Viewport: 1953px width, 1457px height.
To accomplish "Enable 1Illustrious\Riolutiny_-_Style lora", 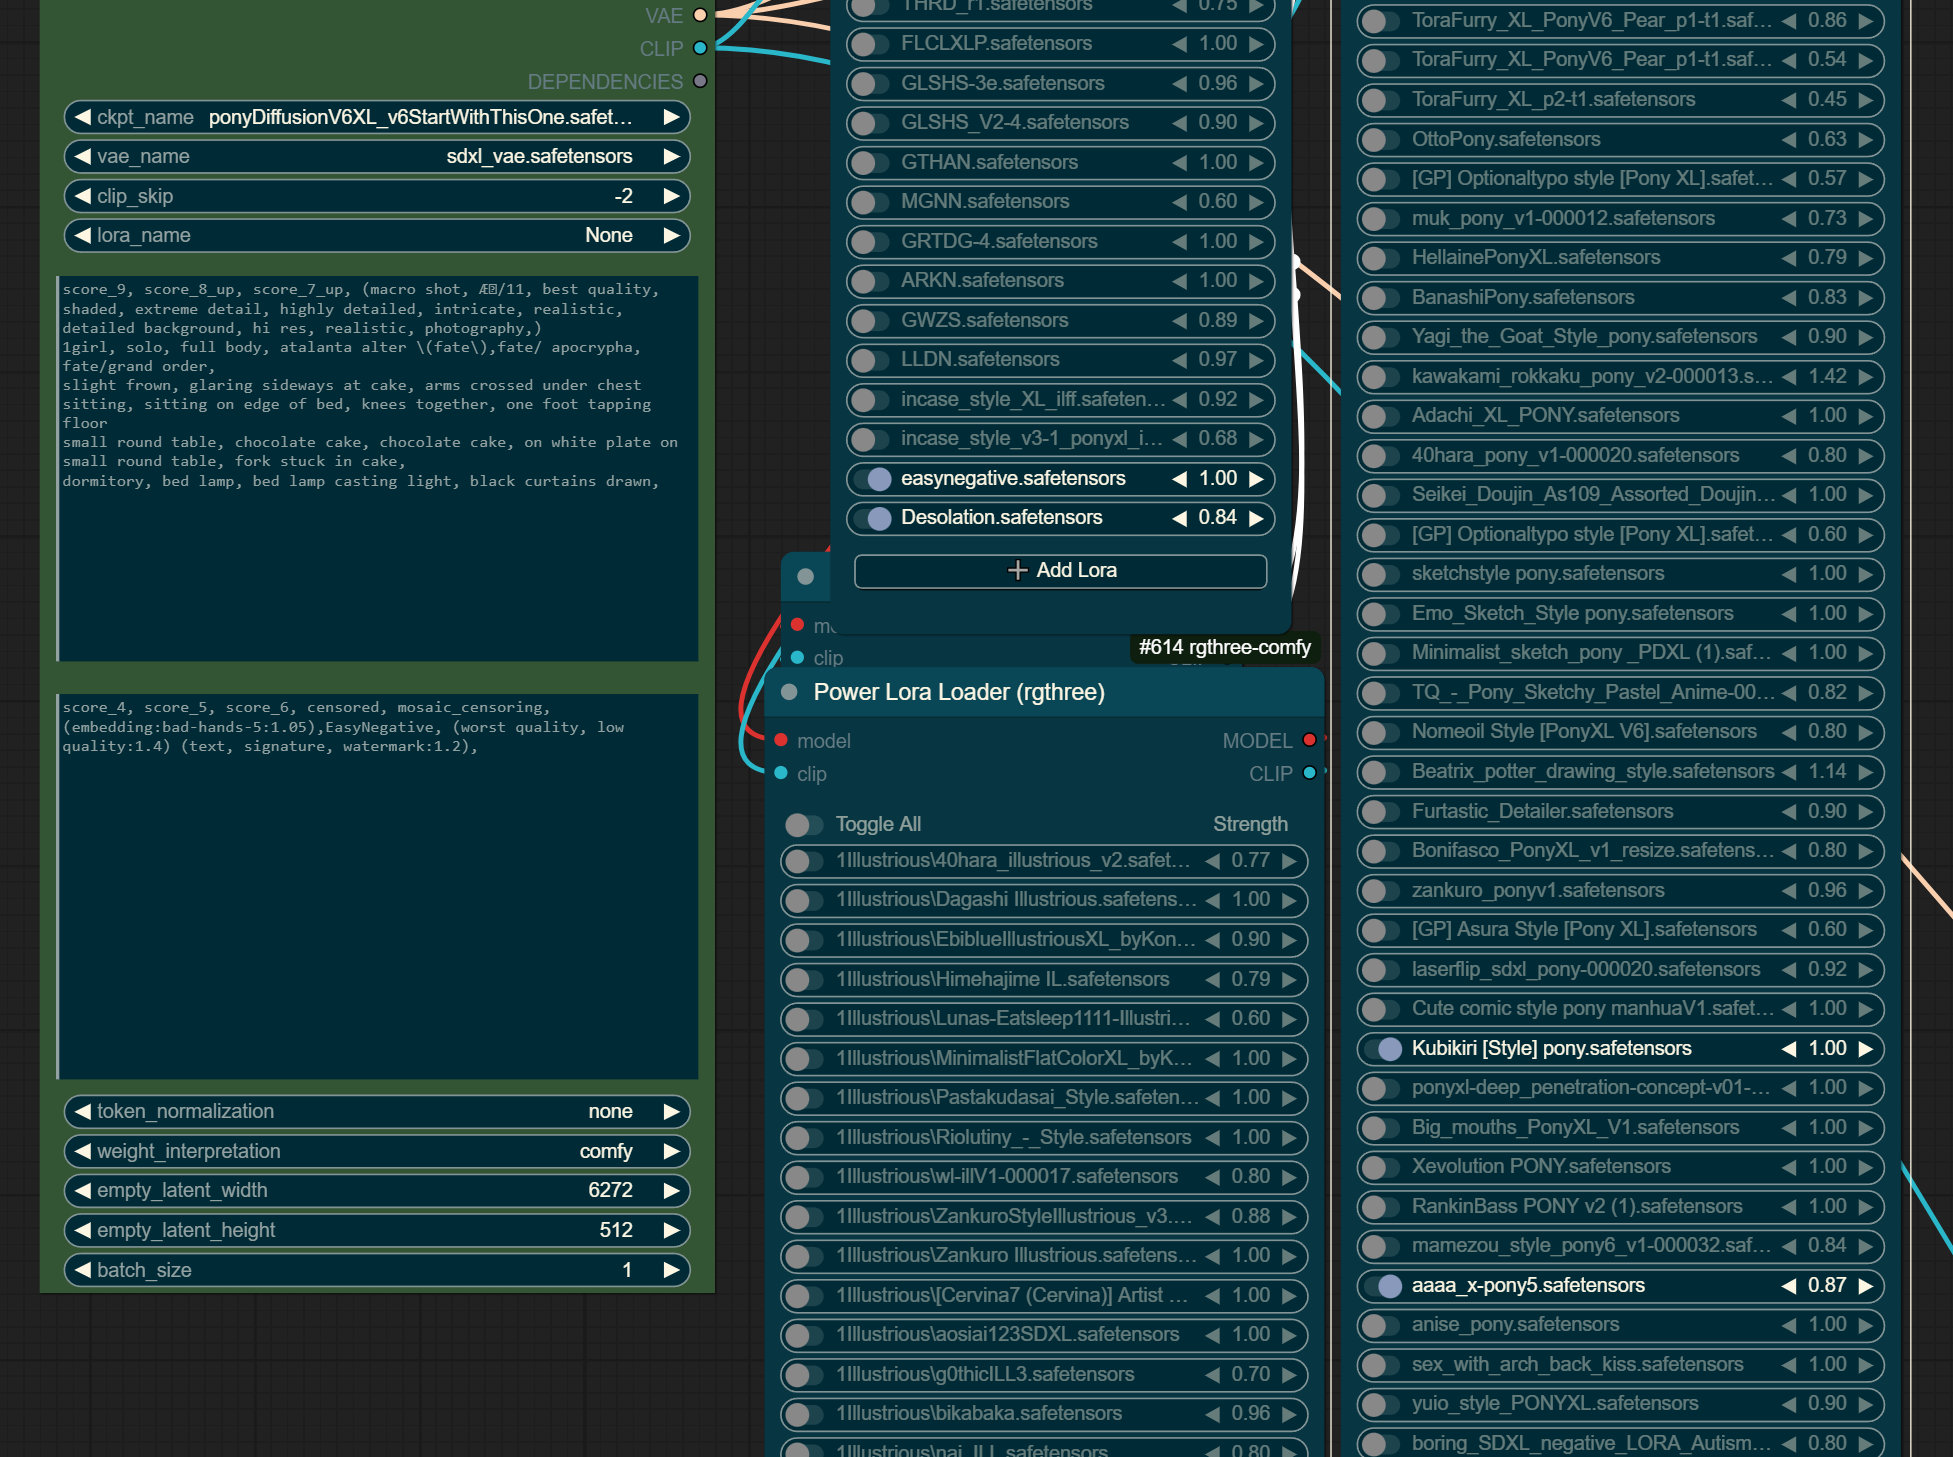I will pyautogui.click(x=804, y=1137).
